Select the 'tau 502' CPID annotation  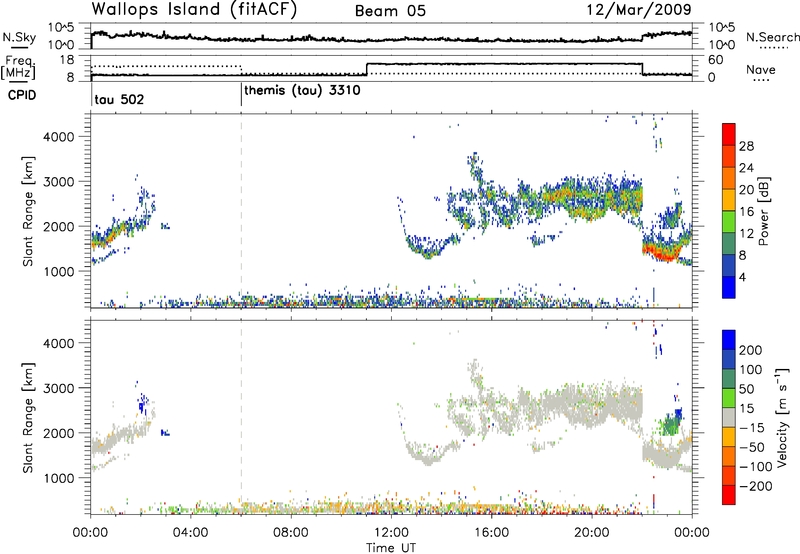[119, 99]
